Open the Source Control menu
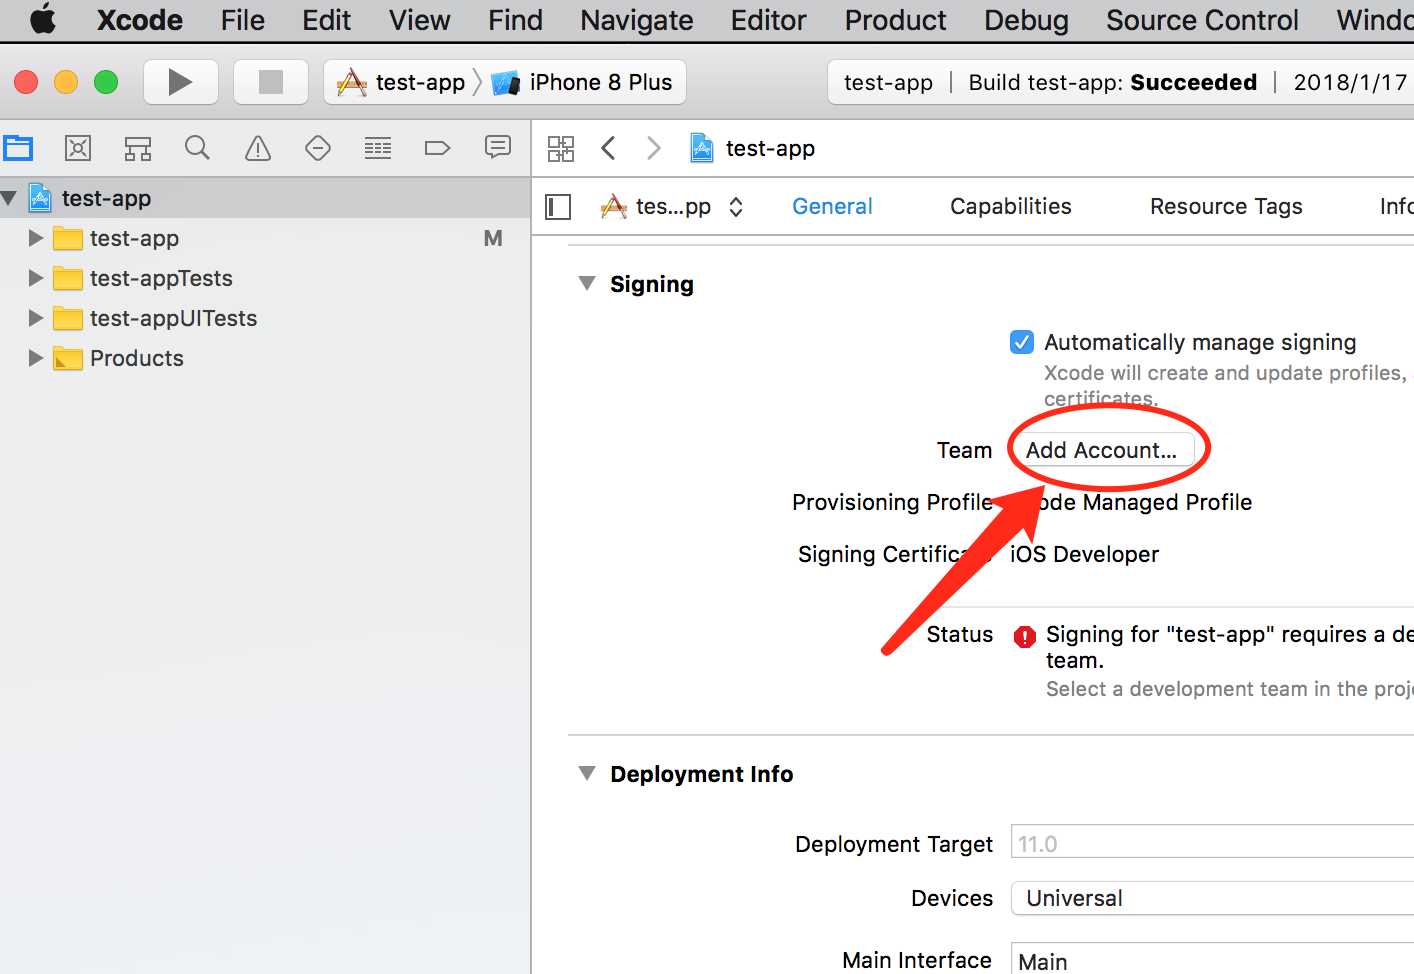 1202,20
